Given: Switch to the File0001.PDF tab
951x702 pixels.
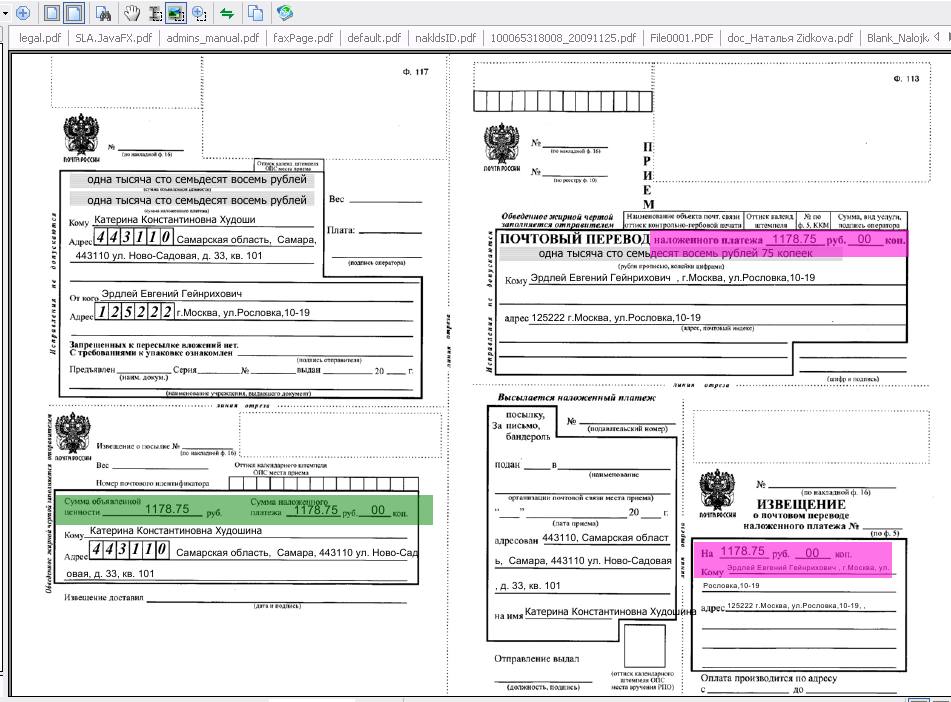Looking at the screenshot, I should click(681, 38).
